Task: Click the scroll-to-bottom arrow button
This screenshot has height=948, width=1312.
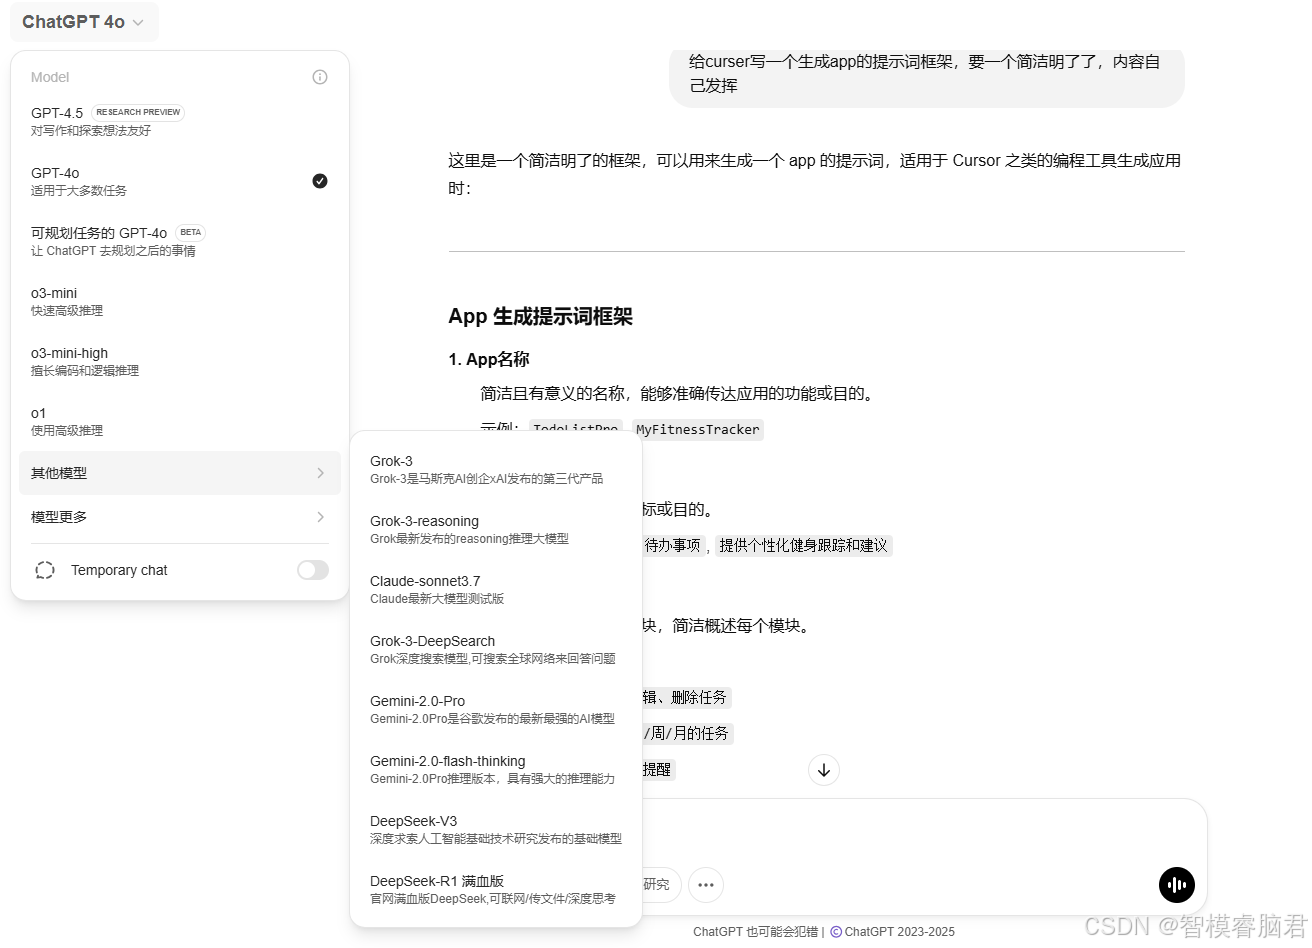Action: [x=824, y=770]
